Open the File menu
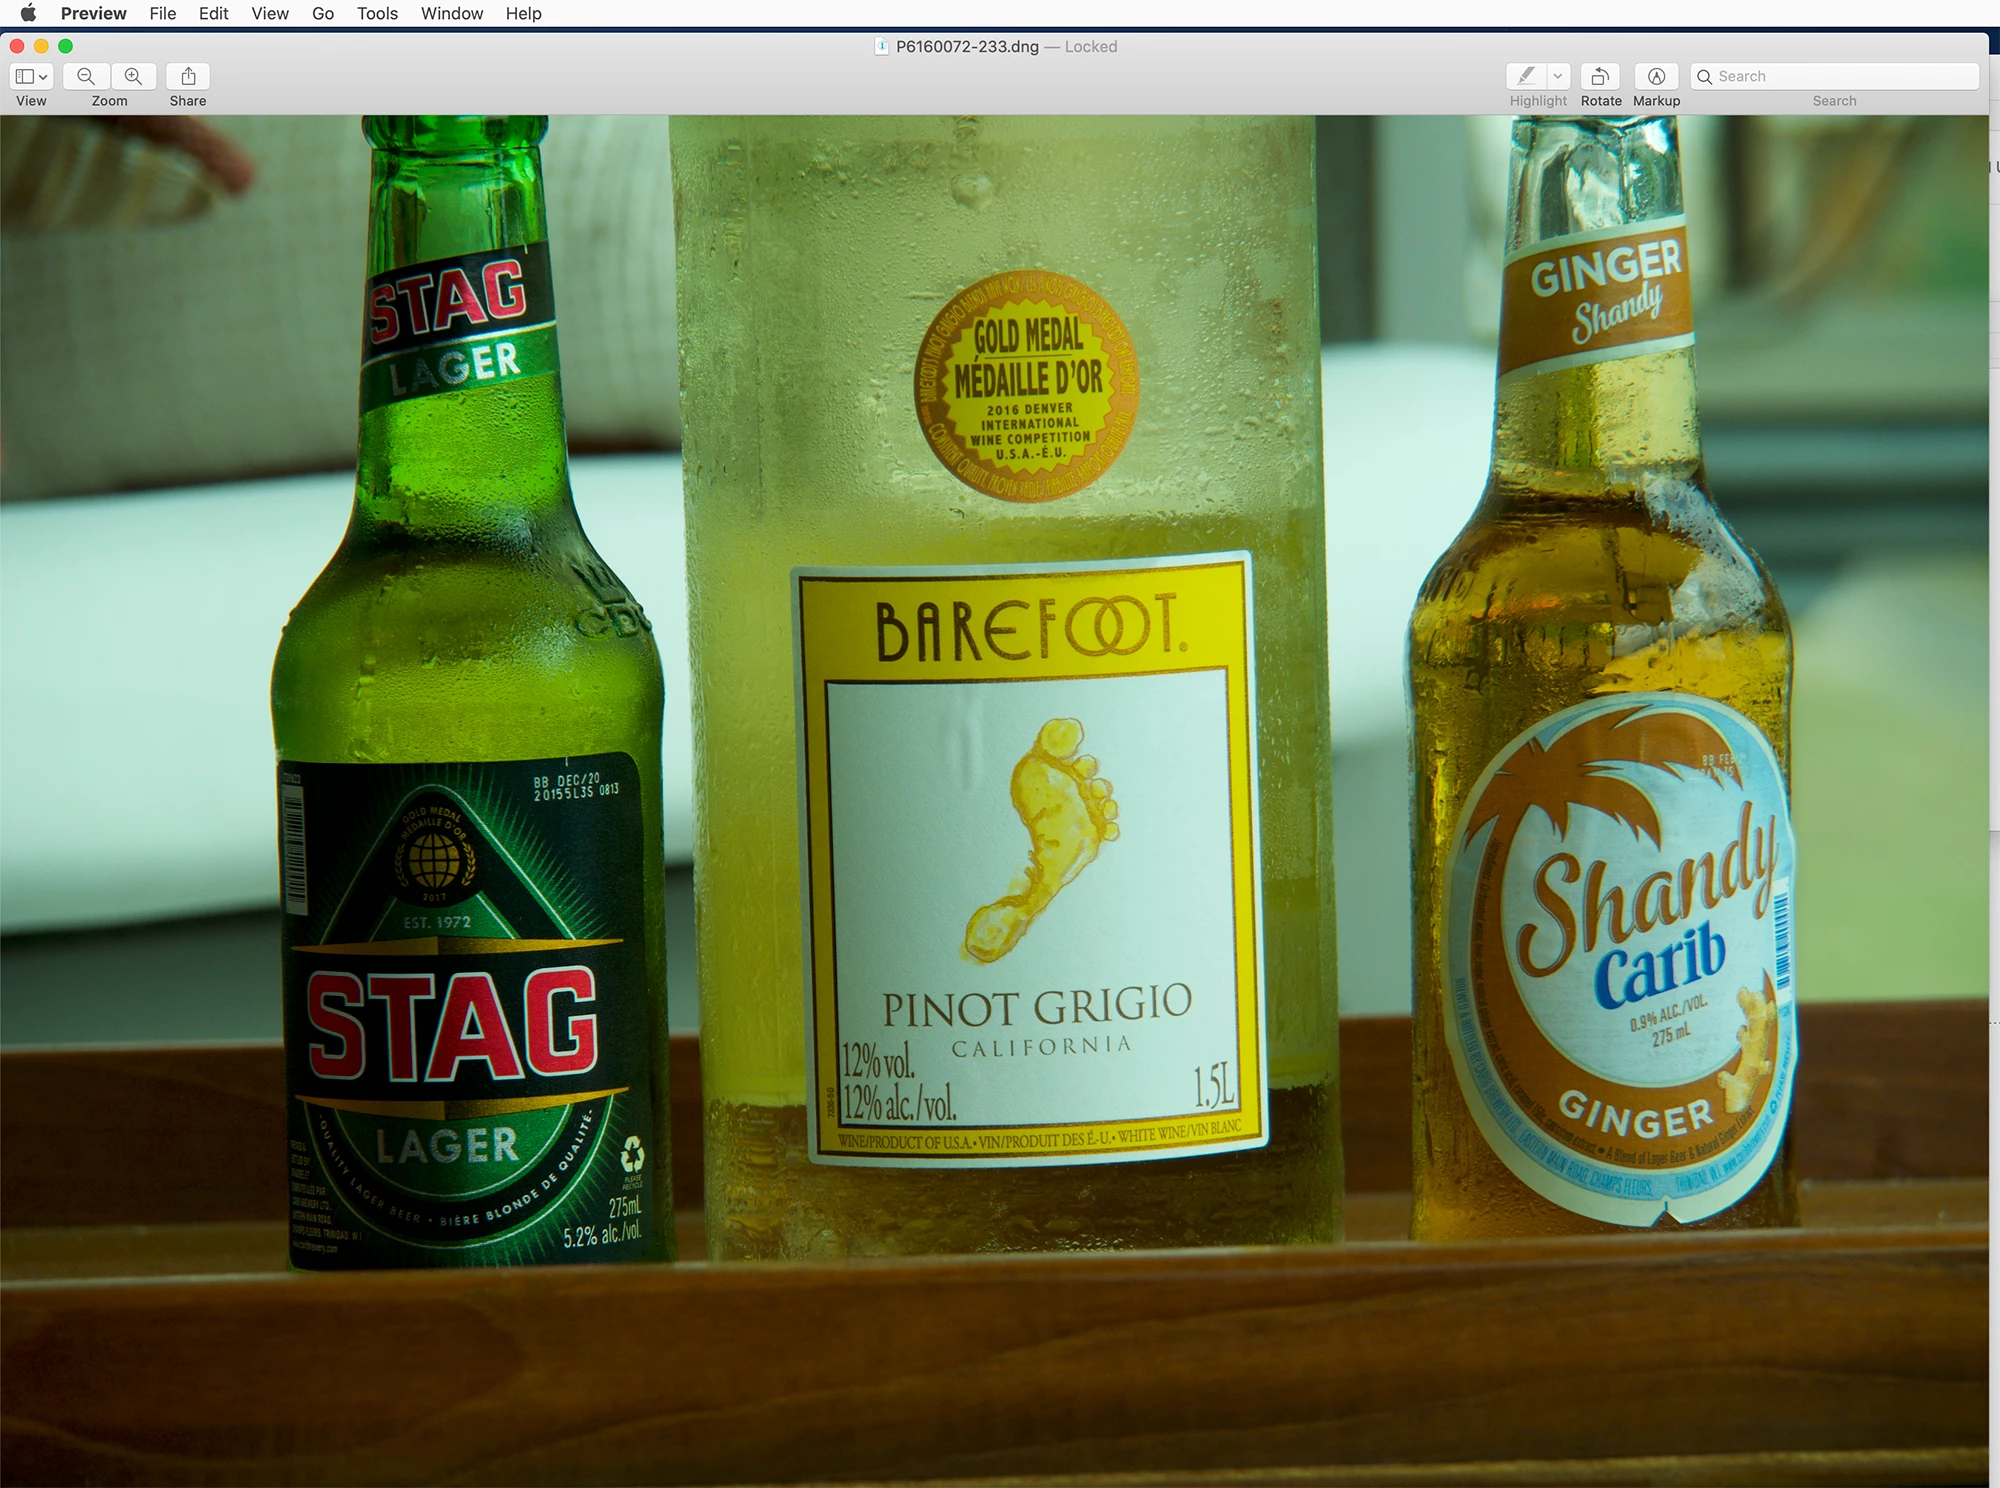 coord(162,13)
